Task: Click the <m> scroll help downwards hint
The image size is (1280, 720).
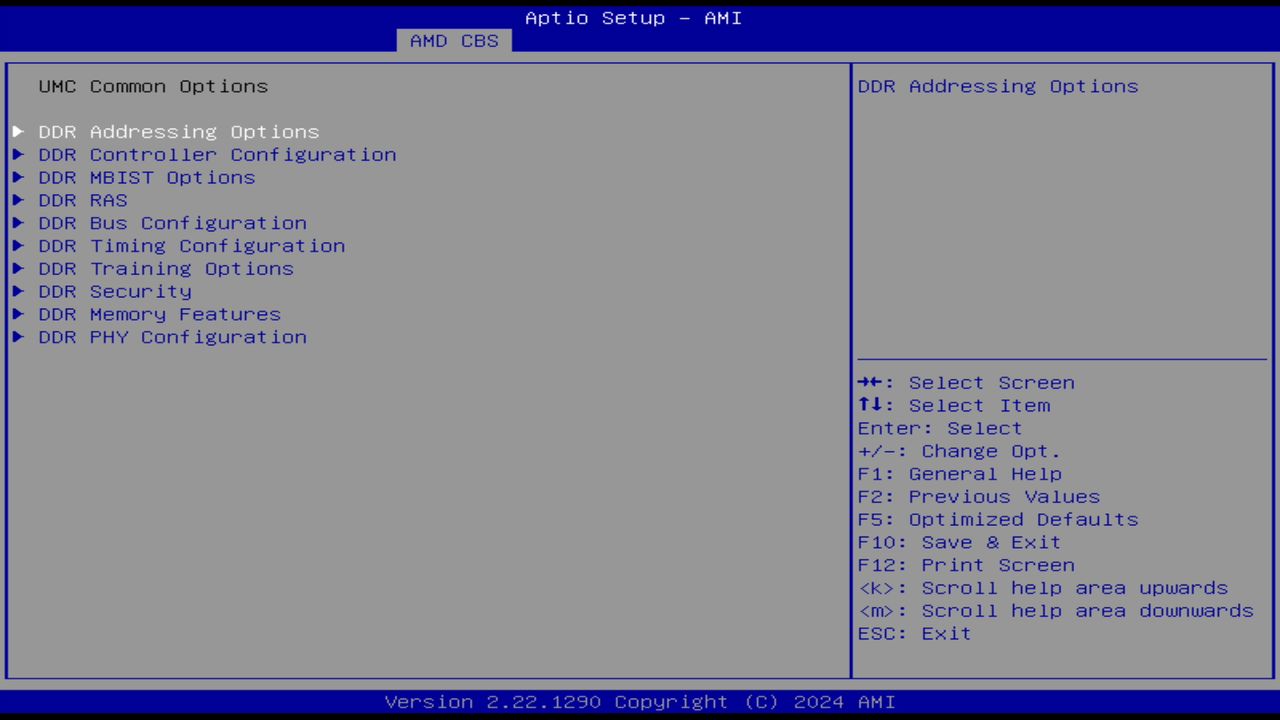Action: tap(1056, 611)
